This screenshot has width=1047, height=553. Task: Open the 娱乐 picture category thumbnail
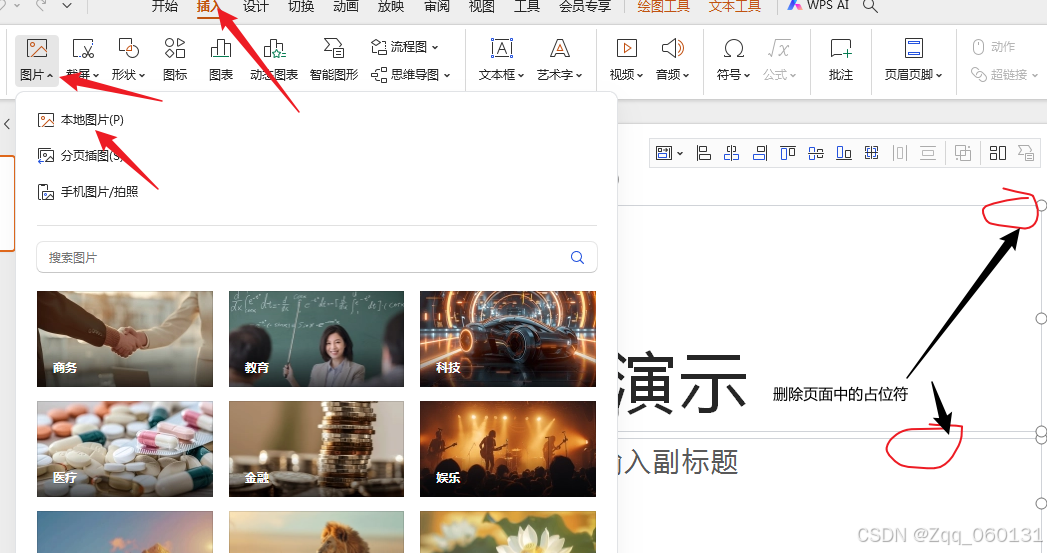point(507,449)
